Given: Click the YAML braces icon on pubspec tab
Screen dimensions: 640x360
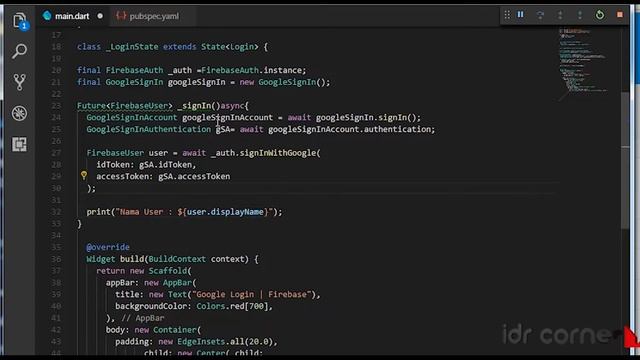Looking at the screenshot, I should tap(121, 16).
